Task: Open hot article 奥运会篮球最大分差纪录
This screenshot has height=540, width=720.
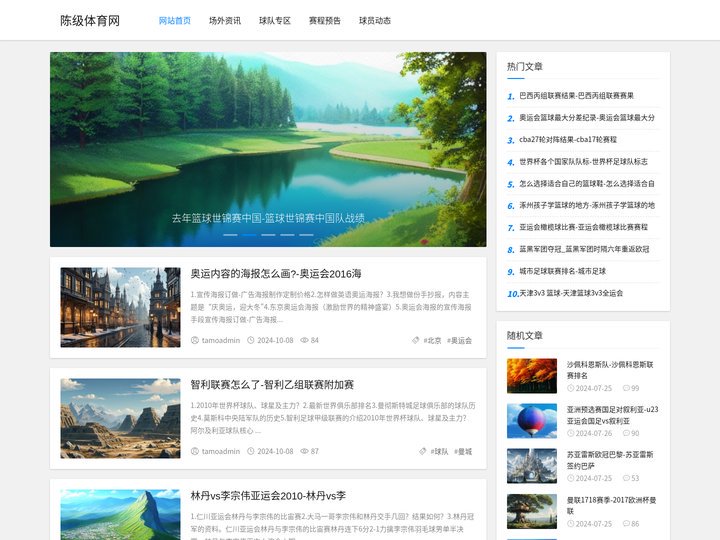Action: click(x=587, y=118)
